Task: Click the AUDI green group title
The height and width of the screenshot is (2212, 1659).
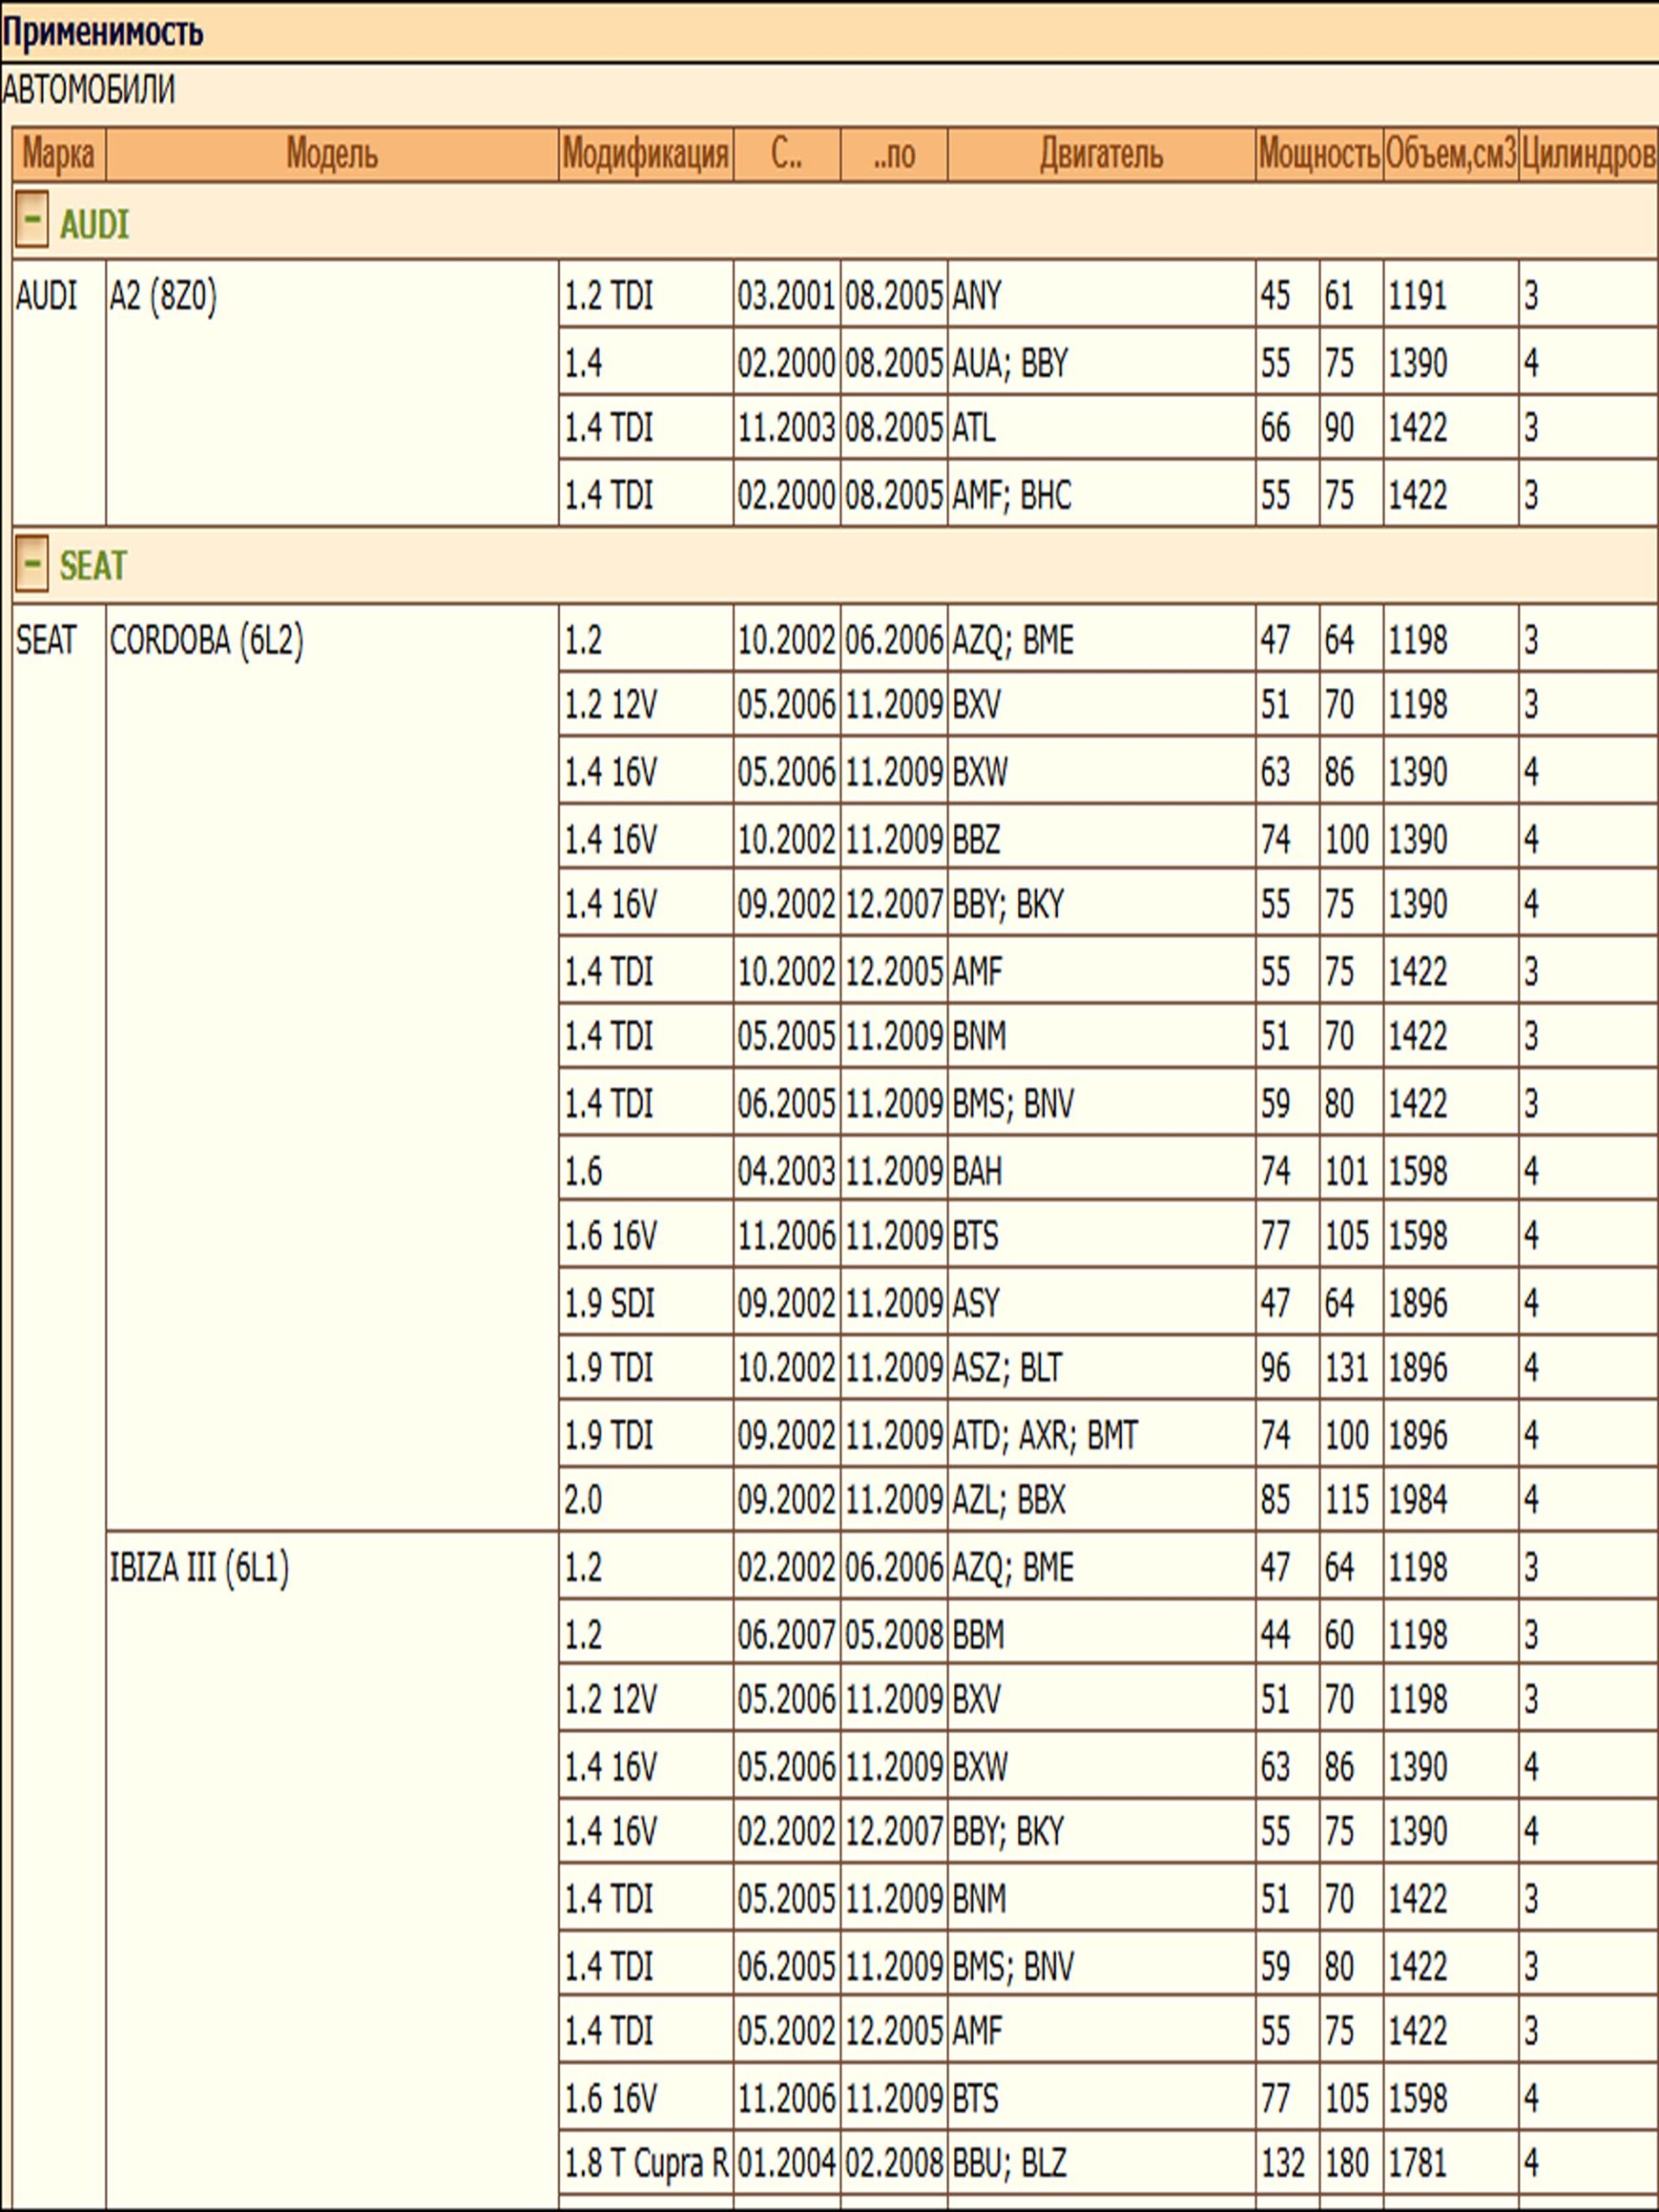Action: 94,225
